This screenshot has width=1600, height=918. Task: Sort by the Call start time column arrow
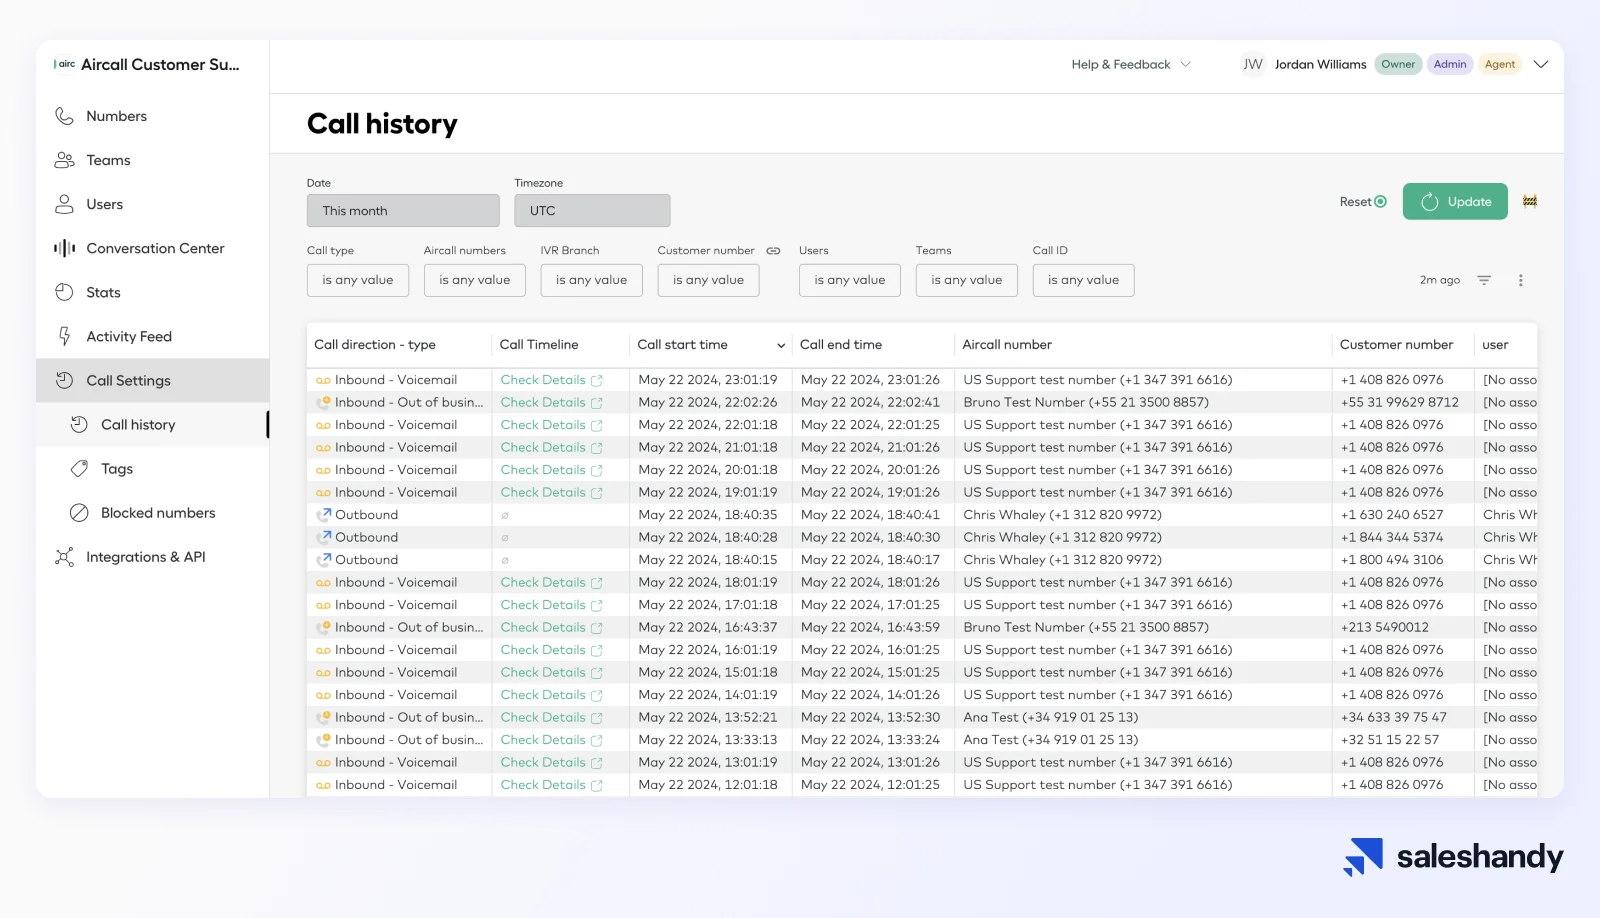(781, 346)
